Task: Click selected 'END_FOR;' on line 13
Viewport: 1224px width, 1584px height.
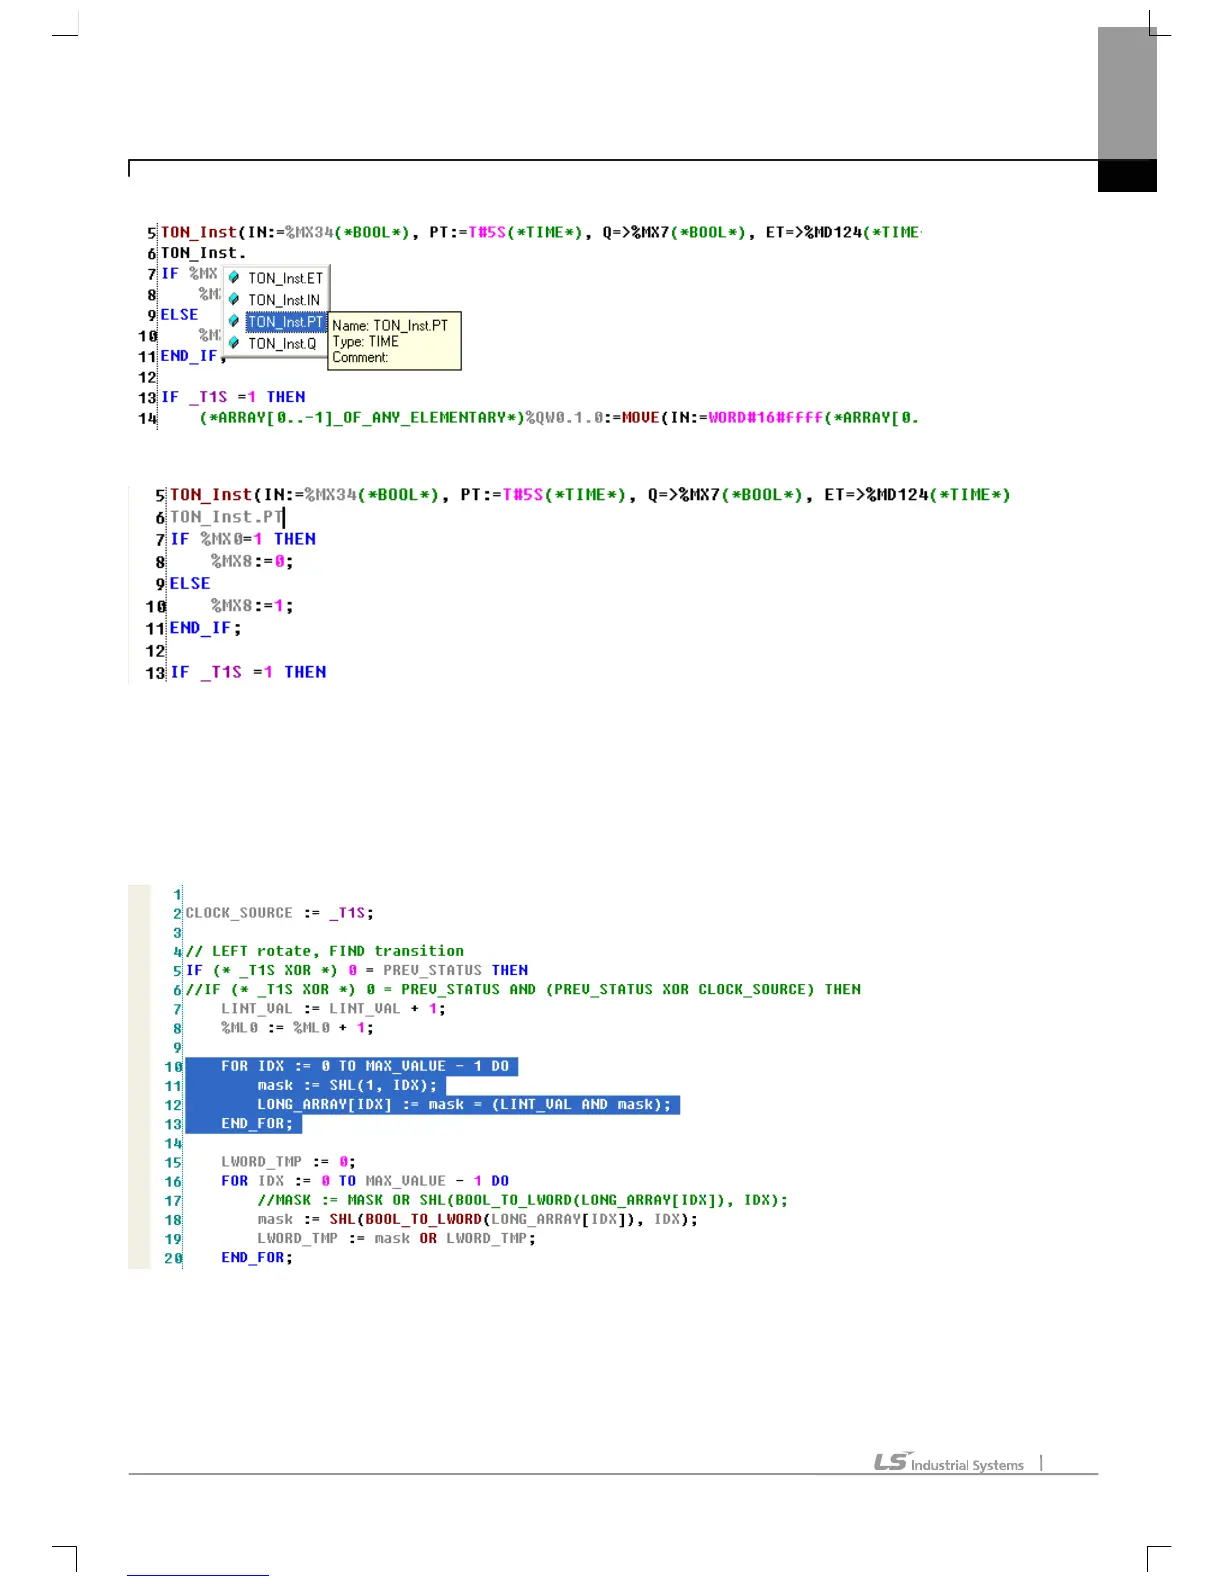Action: pyautogui.click(x=244, y=1124)
